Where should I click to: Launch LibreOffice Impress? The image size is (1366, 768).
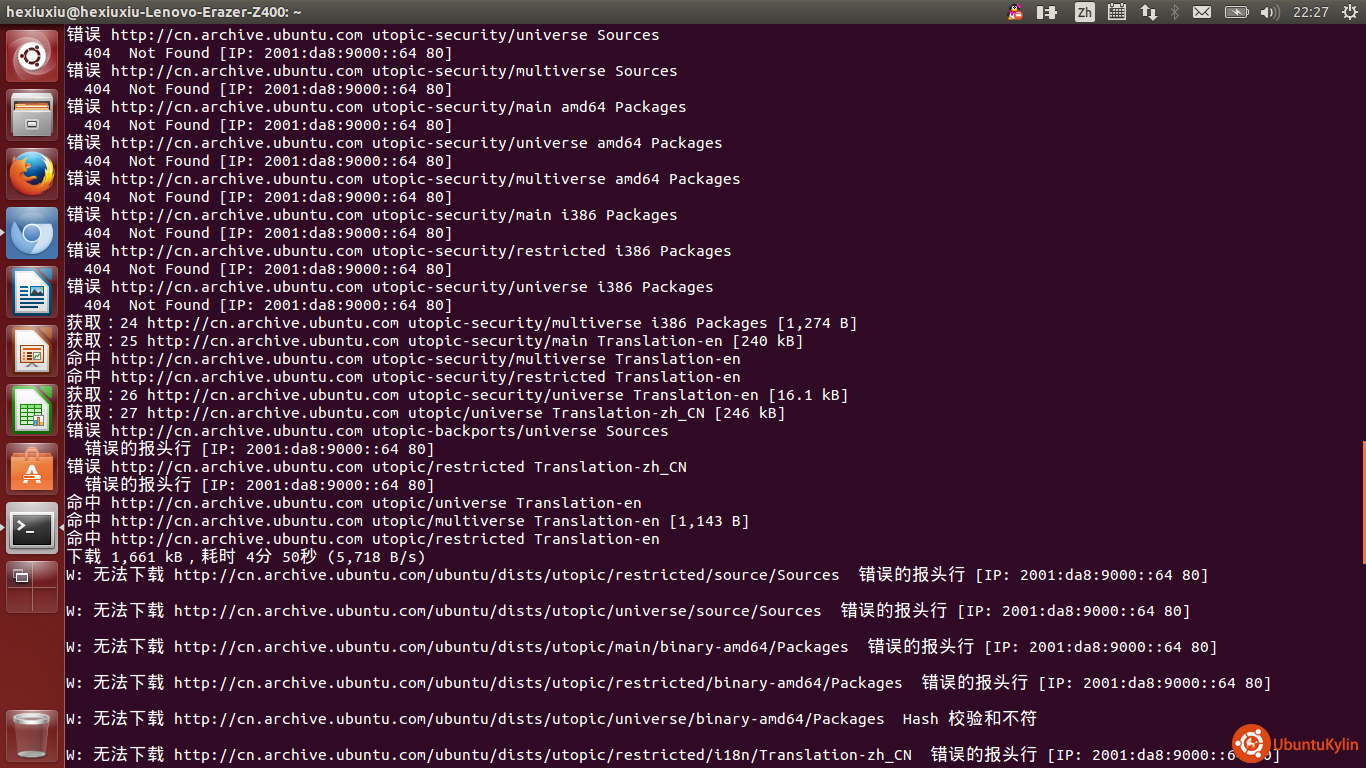tap(32, 351)
